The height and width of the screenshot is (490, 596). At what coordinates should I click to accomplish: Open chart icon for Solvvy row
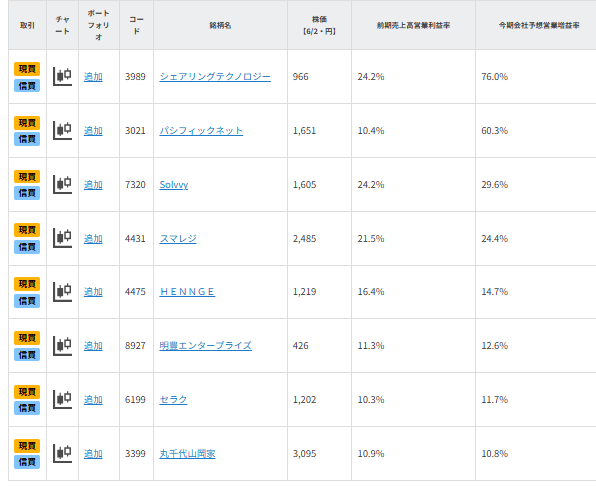tap(62, 184)
